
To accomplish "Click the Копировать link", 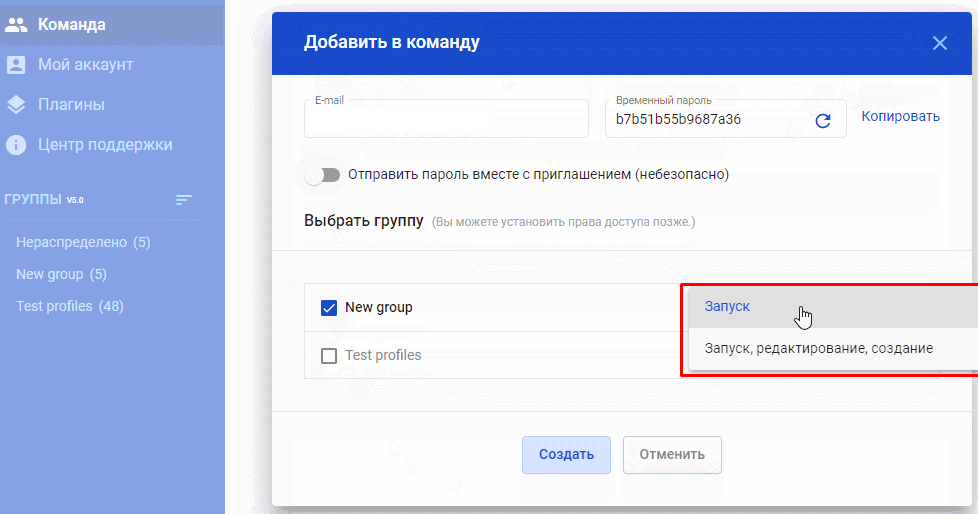I will 900,117.
